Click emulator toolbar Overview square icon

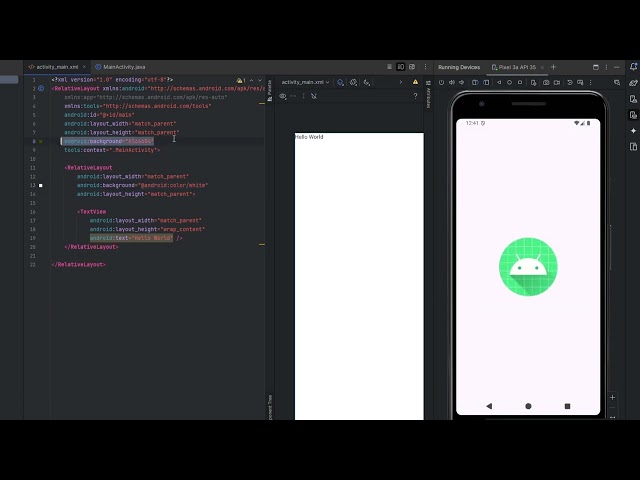pos(520,82)
